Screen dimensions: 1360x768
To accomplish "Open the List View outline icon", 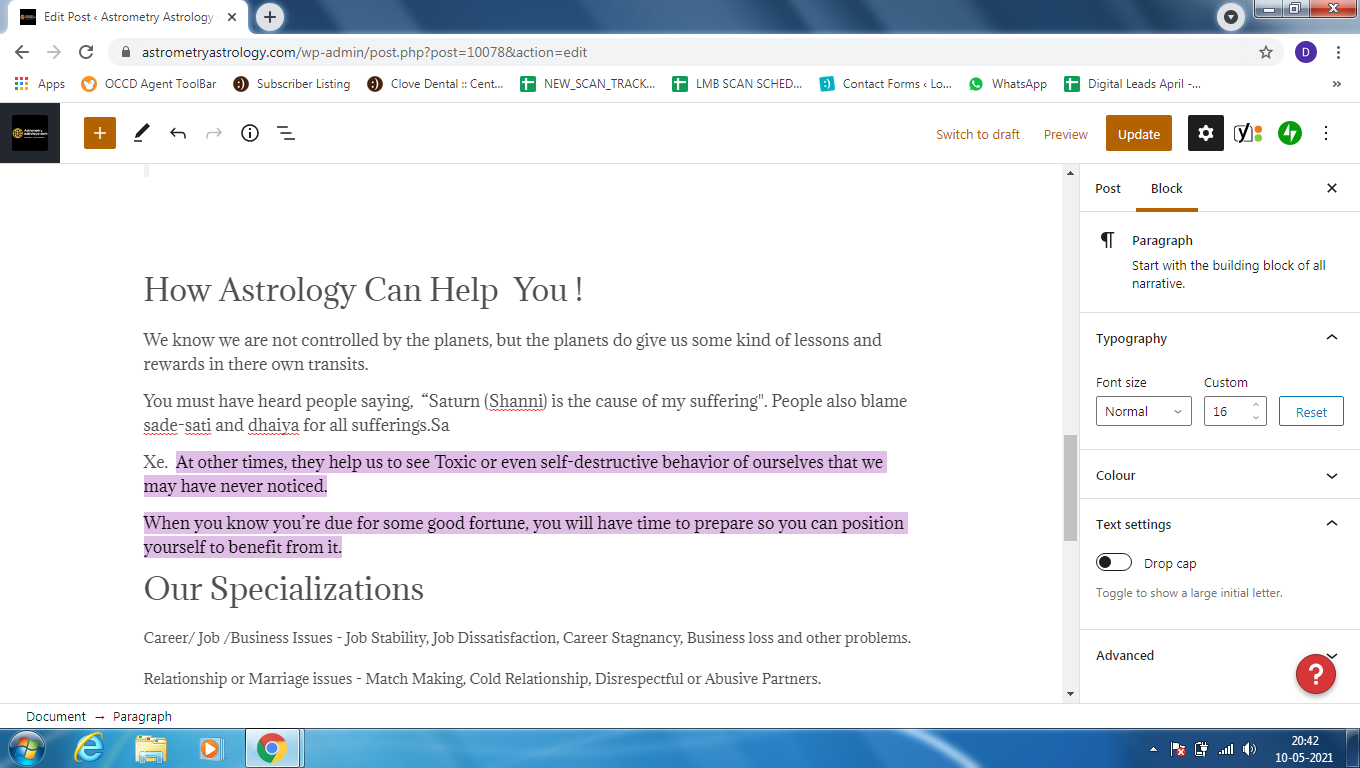I will [x=286, y=133].
